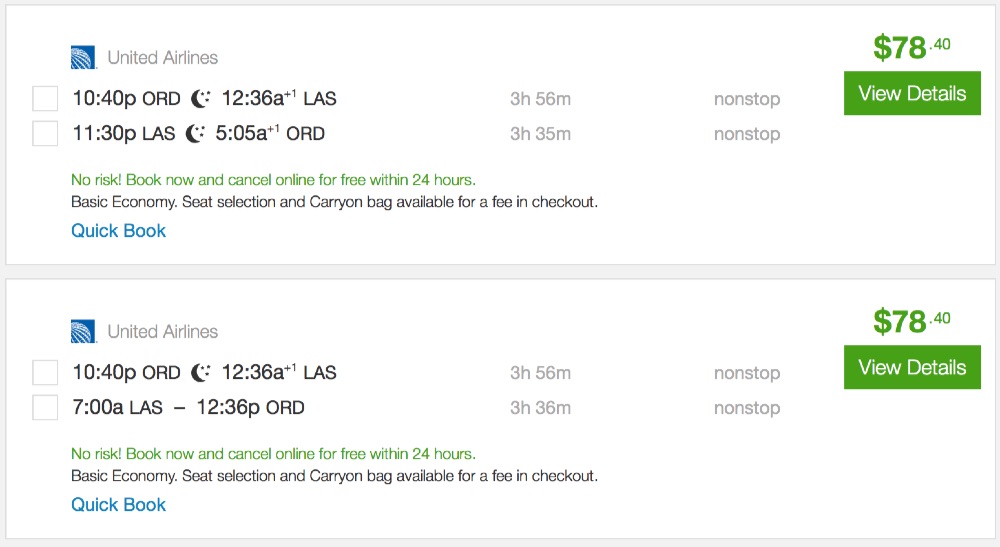The image size is (1000, 547).
Task: Click the 3h 35m duration text
Action: click(540, 133)
